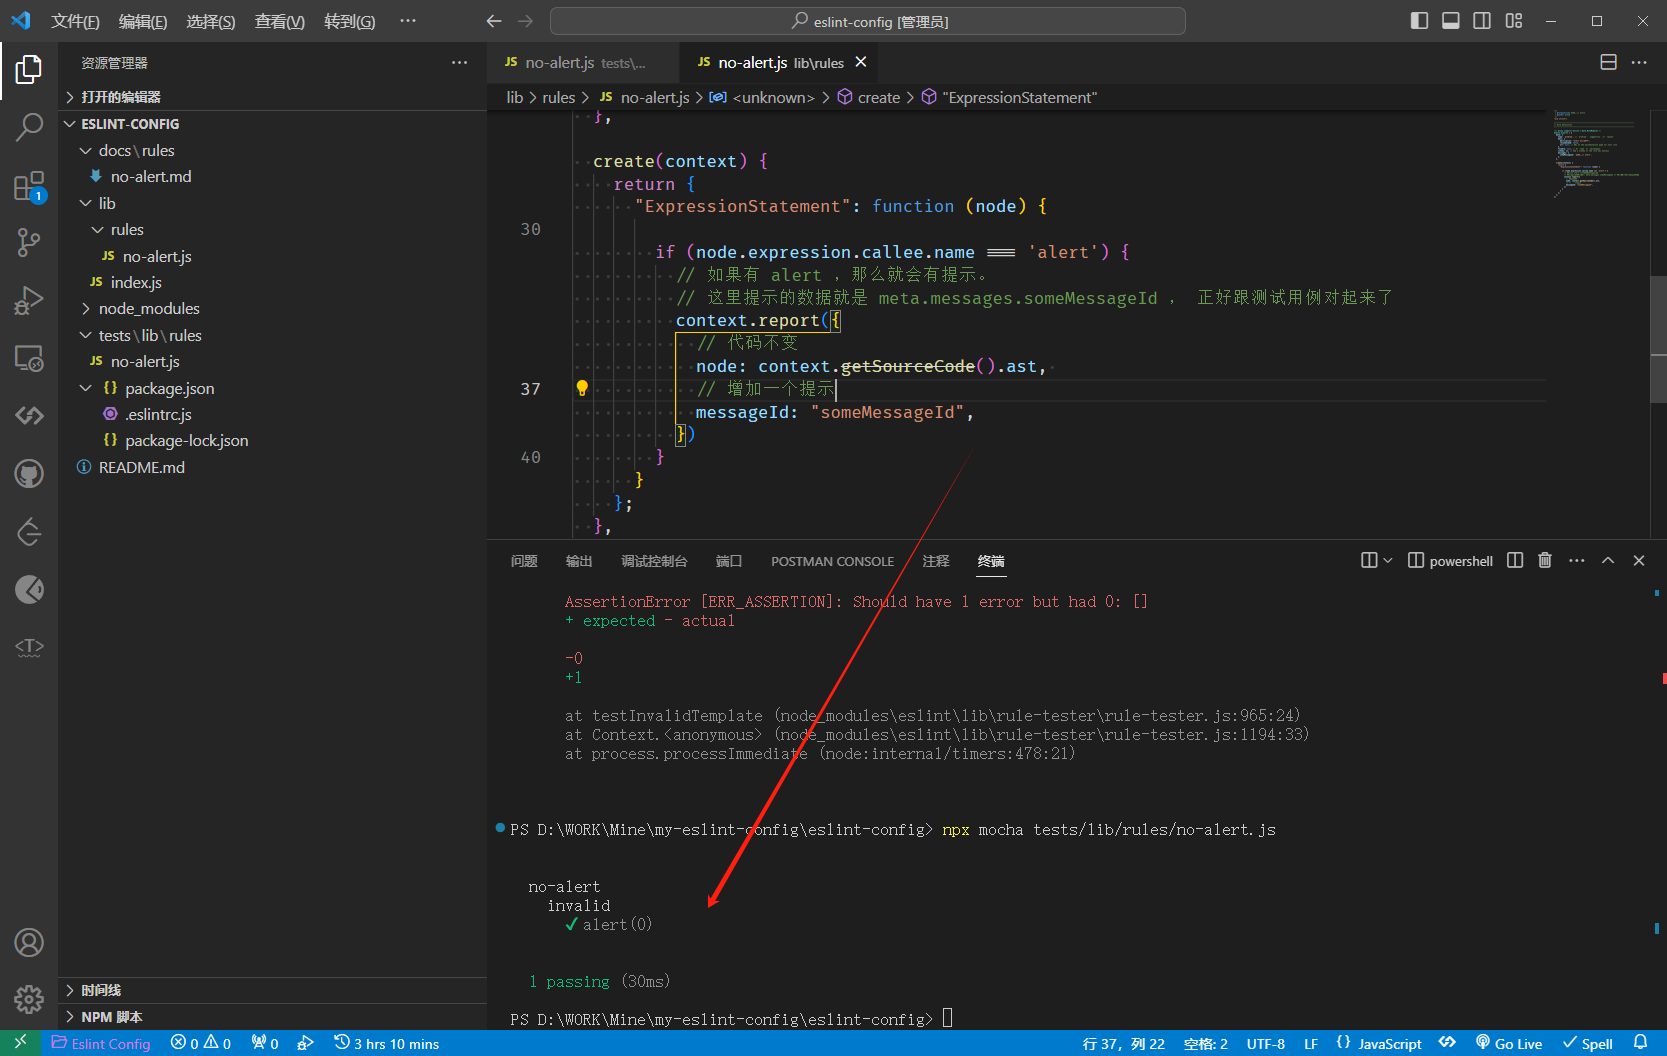Expand the node_modules folder
Screen dimensions: 1667x1056
coord(272,308)
